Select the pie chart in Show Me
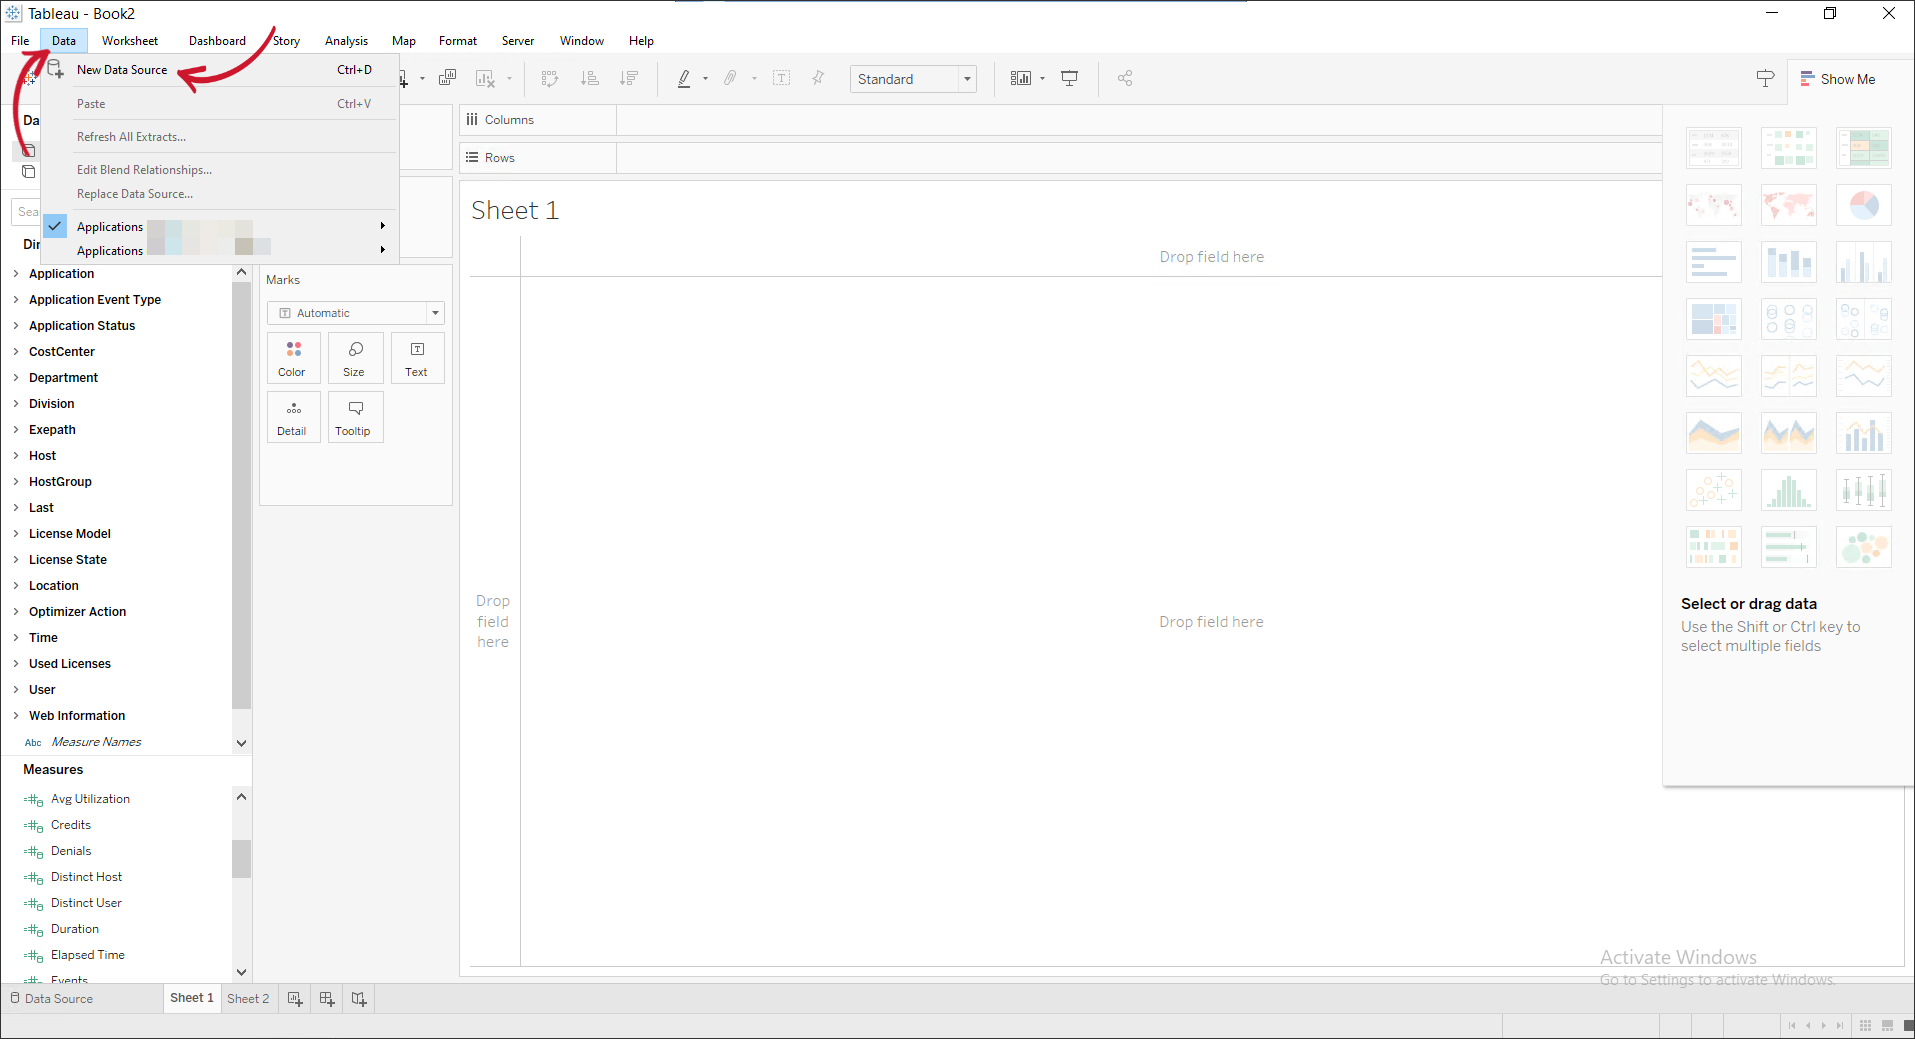The height and width of the screenshot is (1039, 1915). pos(1863,206)
